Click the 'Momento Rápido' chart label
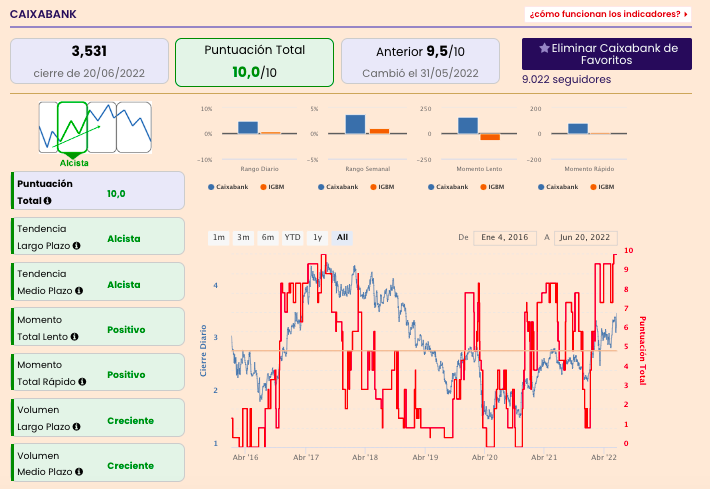 pyautogui.click(x=589, y=169)
